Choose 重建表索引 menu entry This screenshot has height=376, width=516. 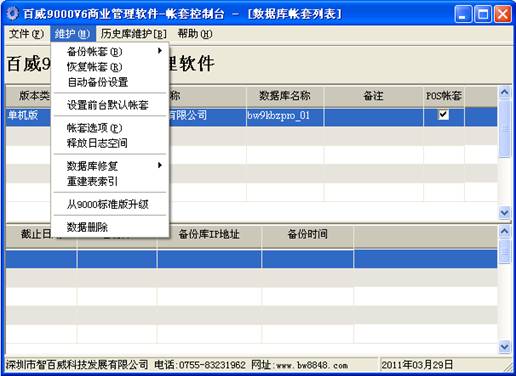point(110,181)
